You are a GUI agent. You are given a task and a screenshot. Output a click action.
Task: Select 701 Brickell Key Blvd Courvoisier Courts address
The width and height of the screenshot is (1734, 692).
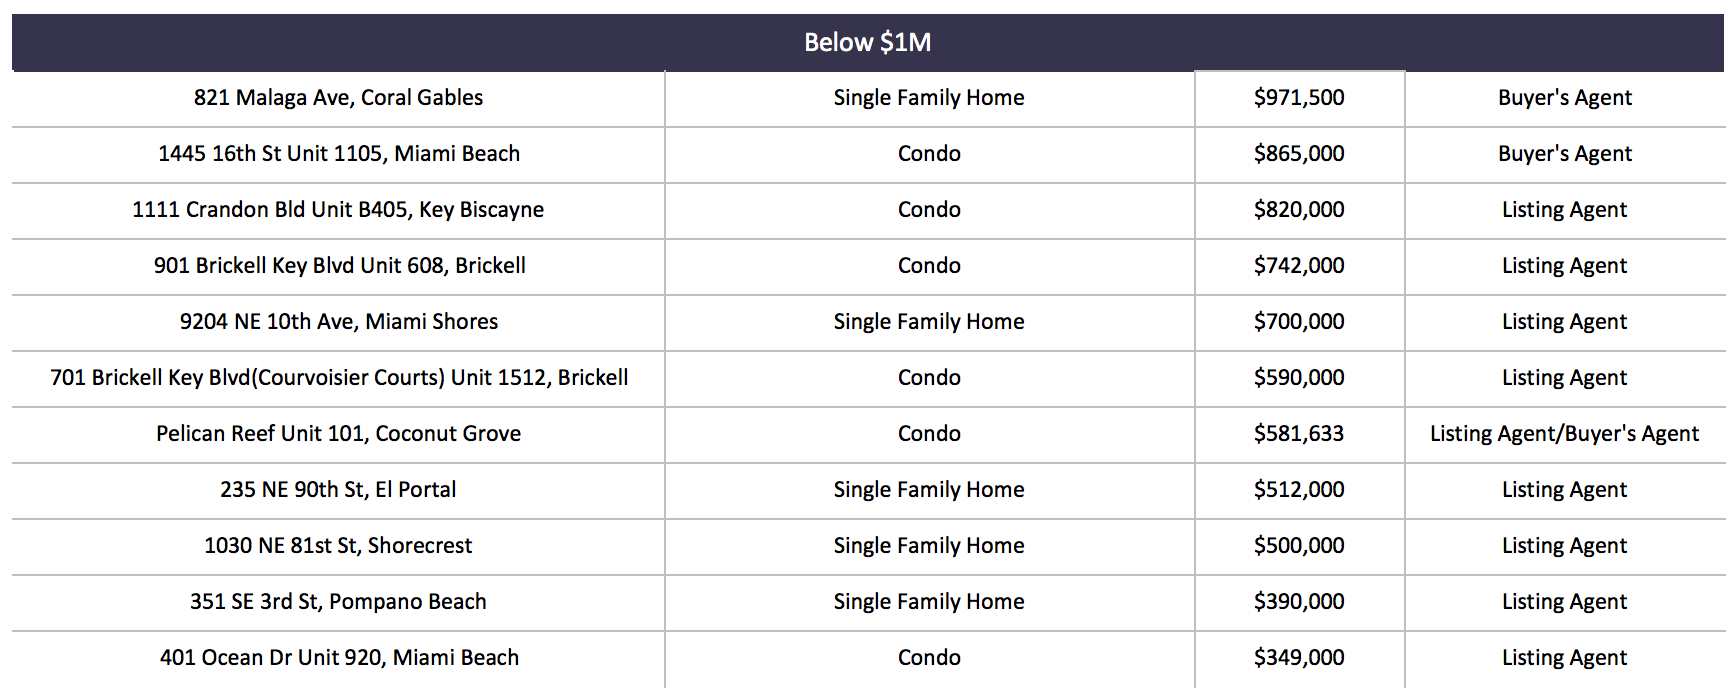(x=339, y=378)
